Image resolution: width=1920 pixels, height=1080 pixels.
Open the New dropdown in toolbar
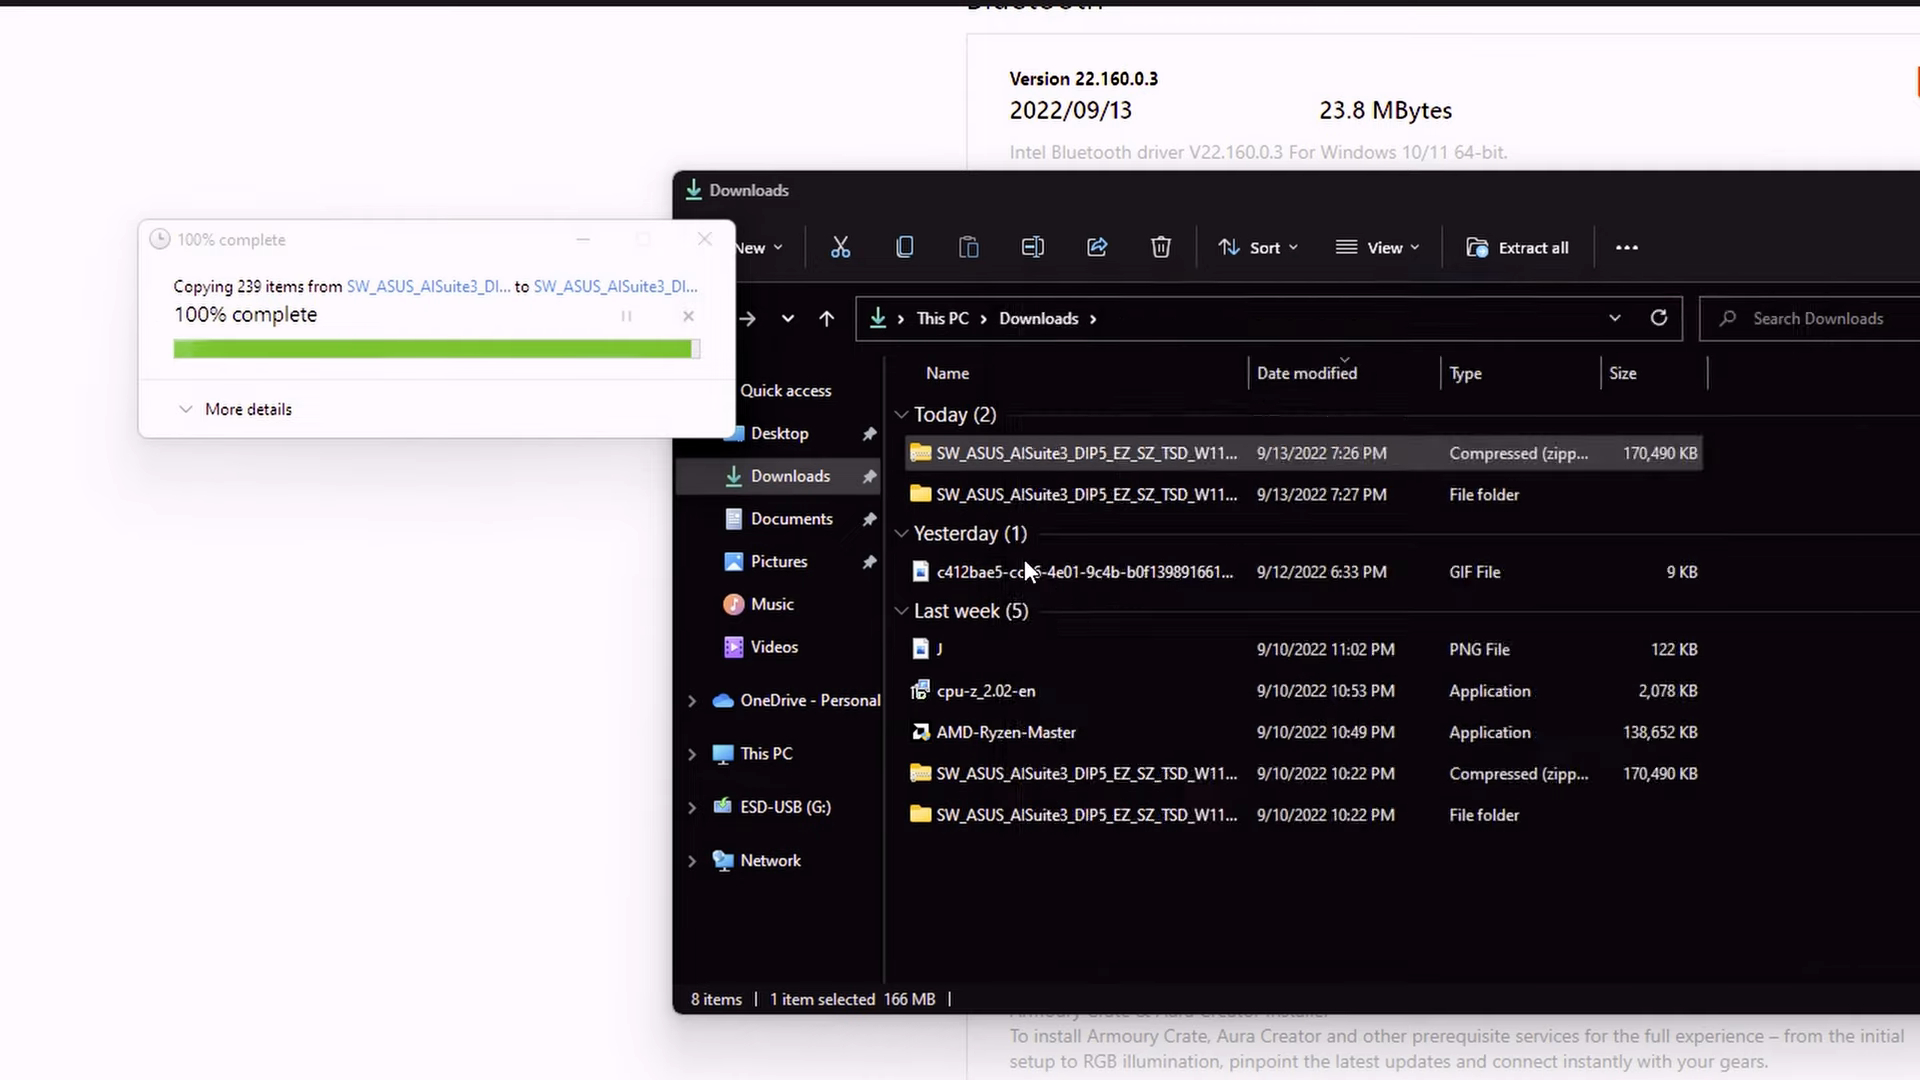(x=760, y=247)
